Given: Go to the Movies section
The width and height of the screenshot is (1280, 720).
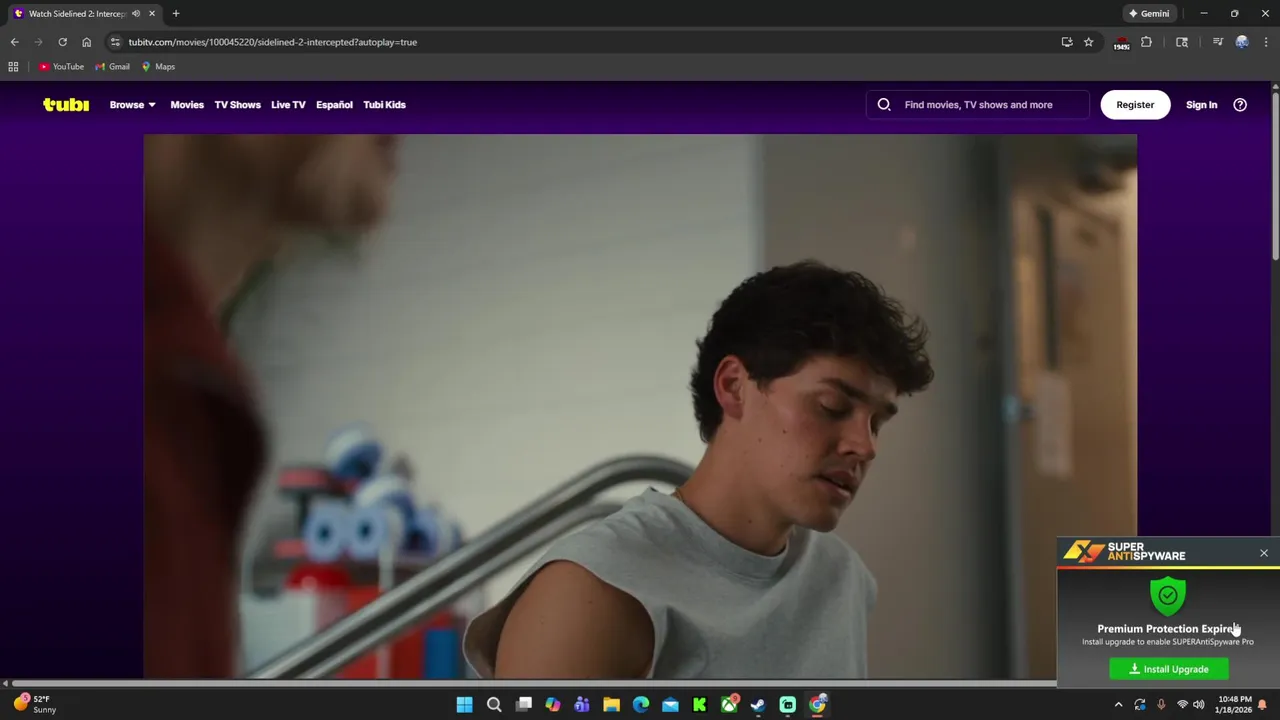Looking at the screenshot, I should (187, 104).
